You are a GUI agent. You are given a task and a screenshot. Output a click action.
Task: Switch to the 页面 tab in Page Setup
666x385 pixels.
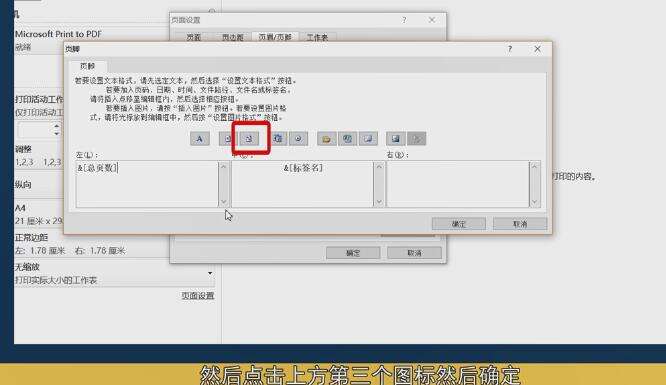pos(194,37)
